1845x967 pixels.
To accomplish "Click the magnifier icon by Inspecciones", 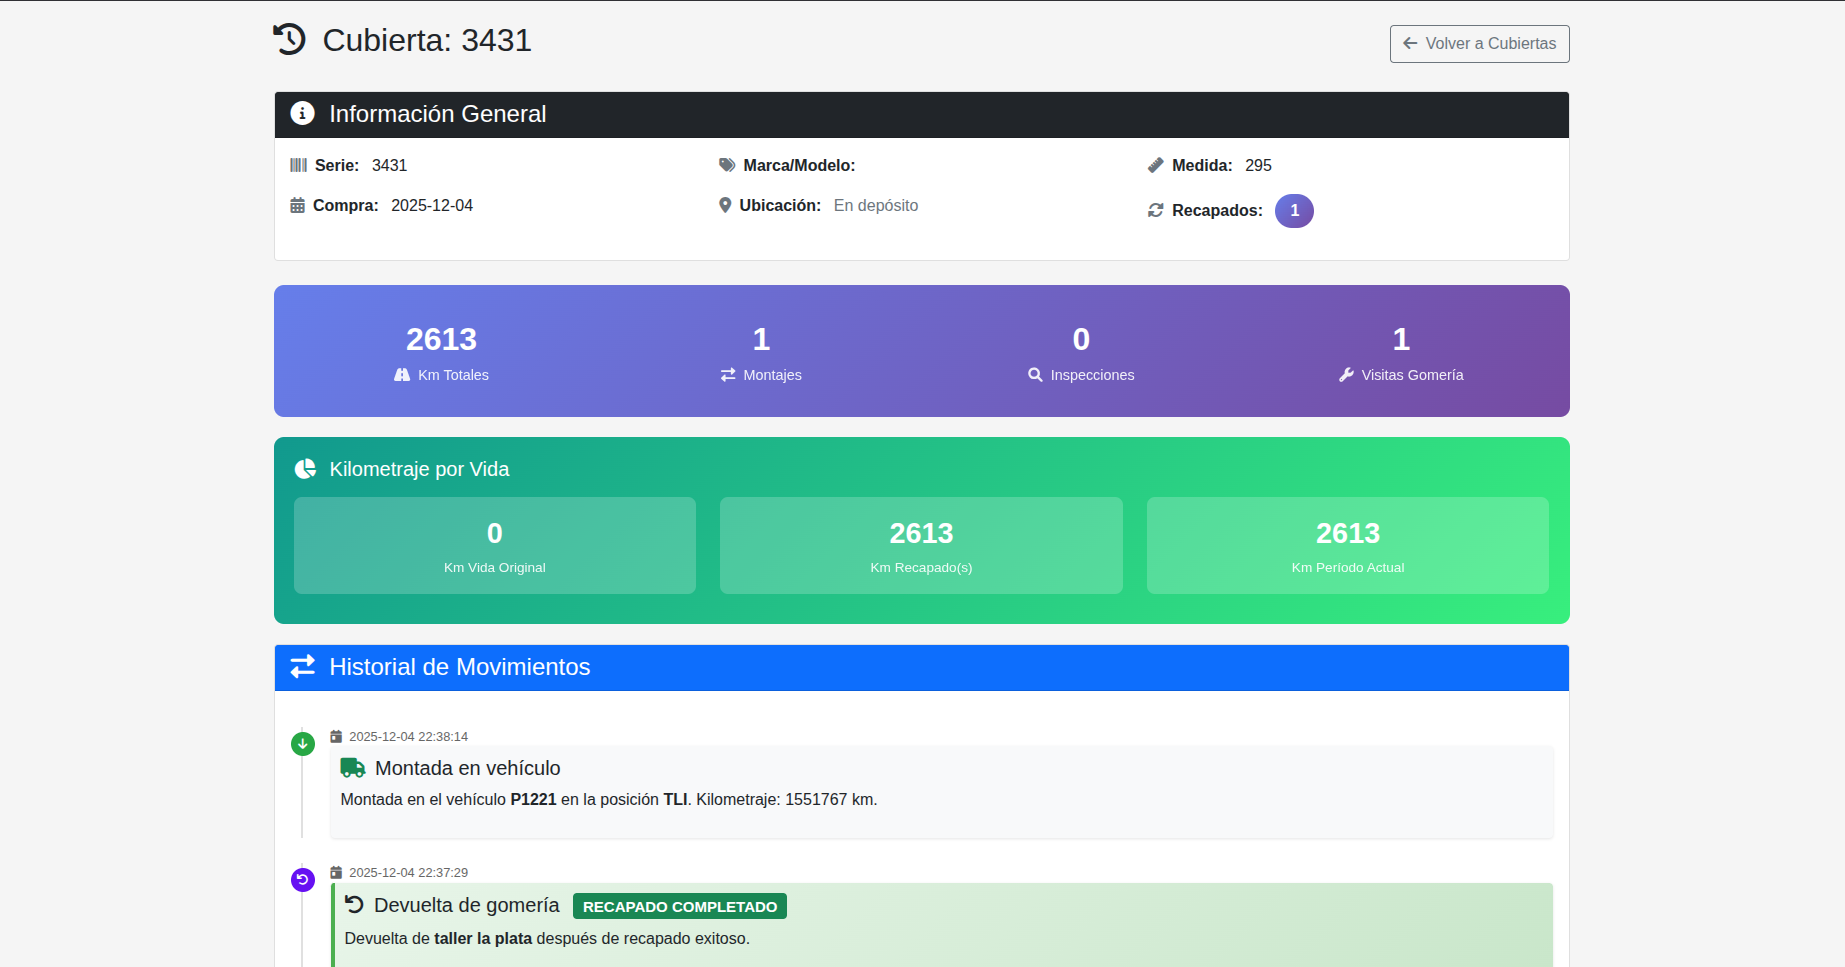I will click(x=1035, y=375).
